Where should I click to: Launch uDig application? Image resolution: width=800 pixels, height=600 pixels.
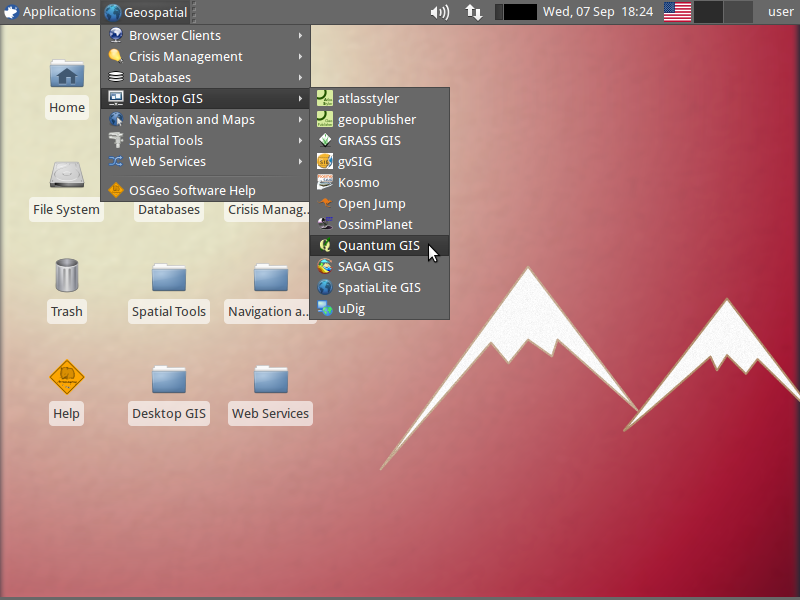pyautogui.click(x=380, y=308)
